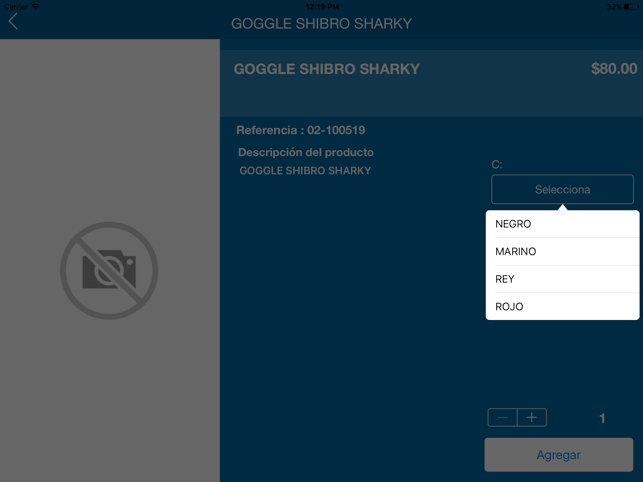The height and width of the screenshot is (482, 643).
Task: Increase quantity with the plus button
Action: (532, 418)
